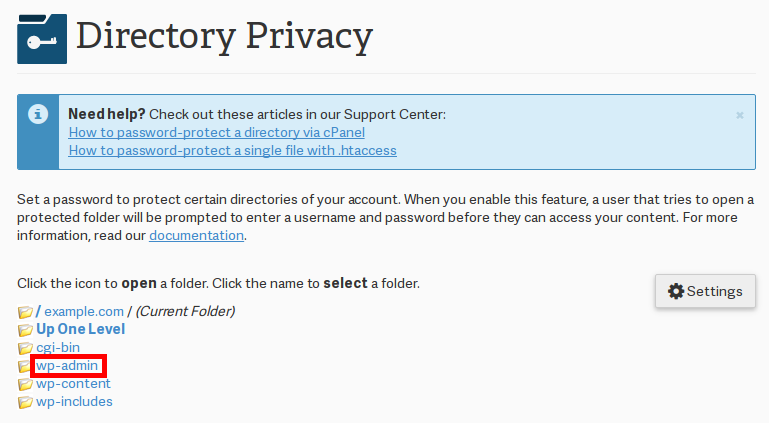Click the info icon in help box
This screenshot has height=423, width=769.
coord(38,115)
